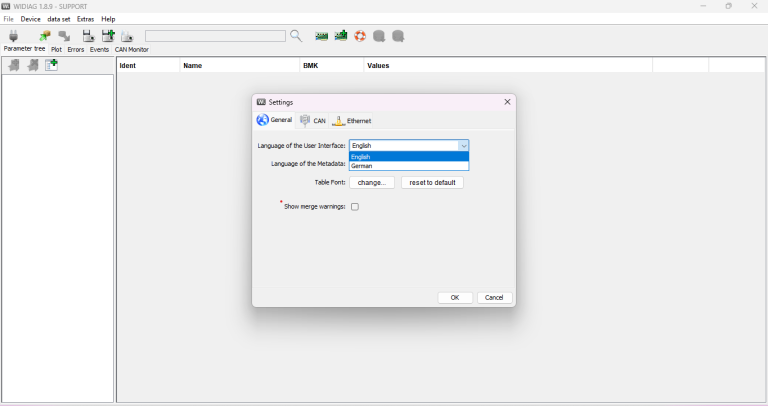The width and height of the screenshot is (768, 406).
Task: Click the lifebuoy support icon
Action: (360, 36)
